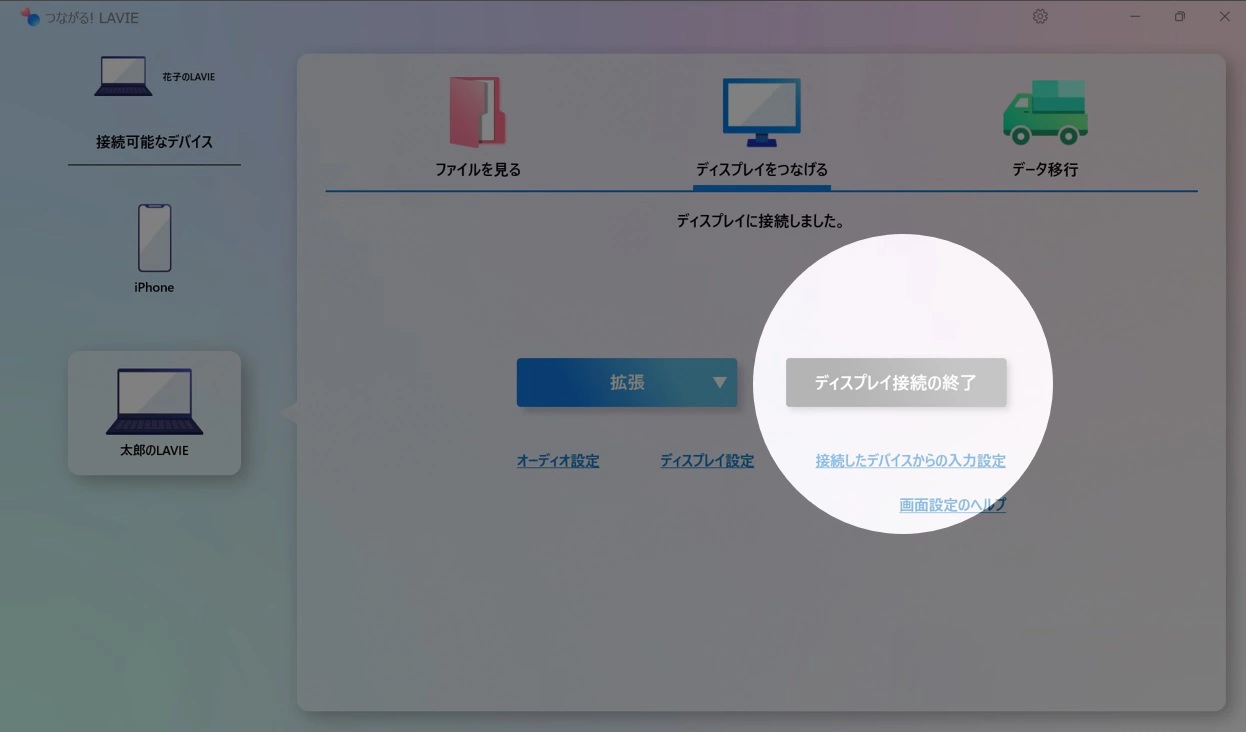Select the iPhone device icon

pyautogui.click(x=154, y=238)
